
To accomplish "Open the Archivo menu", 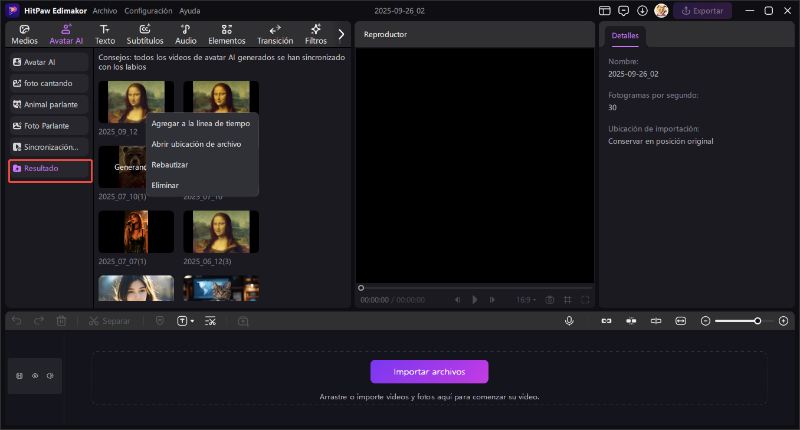I will [x=105, y=11].
